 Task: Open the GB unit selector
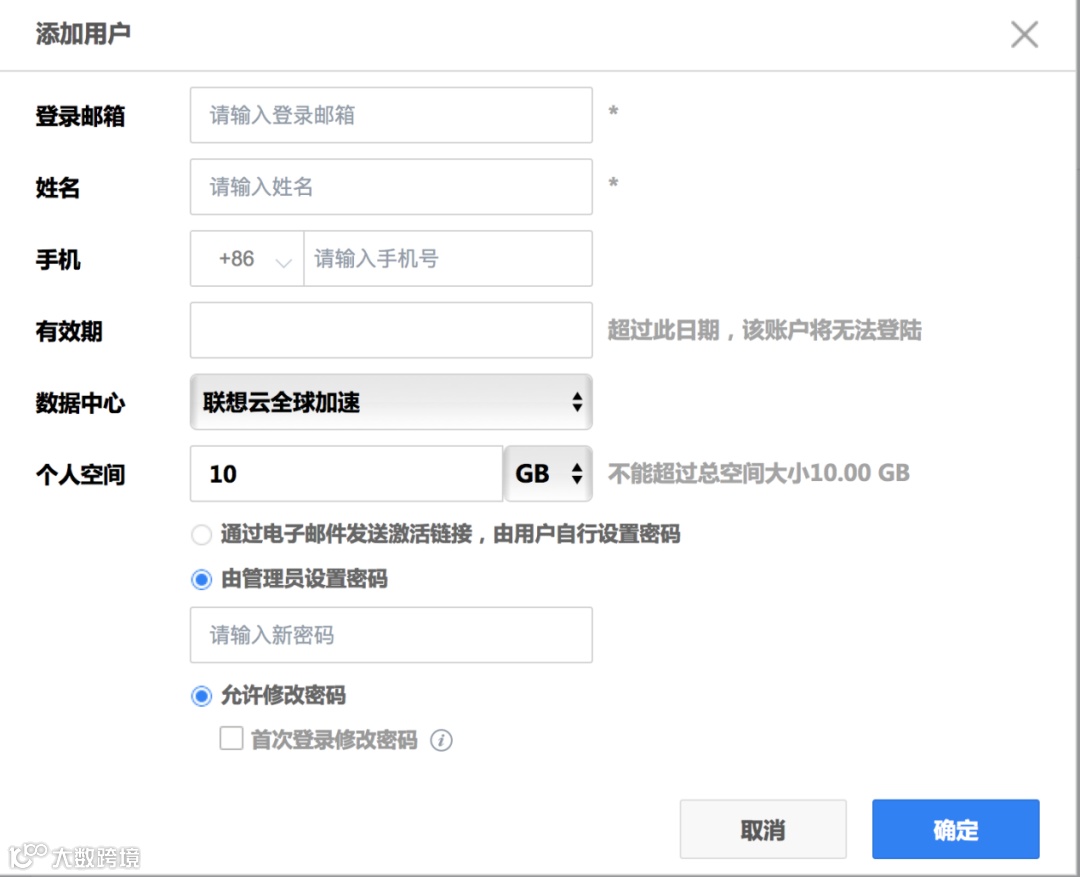tap(548, 473)
